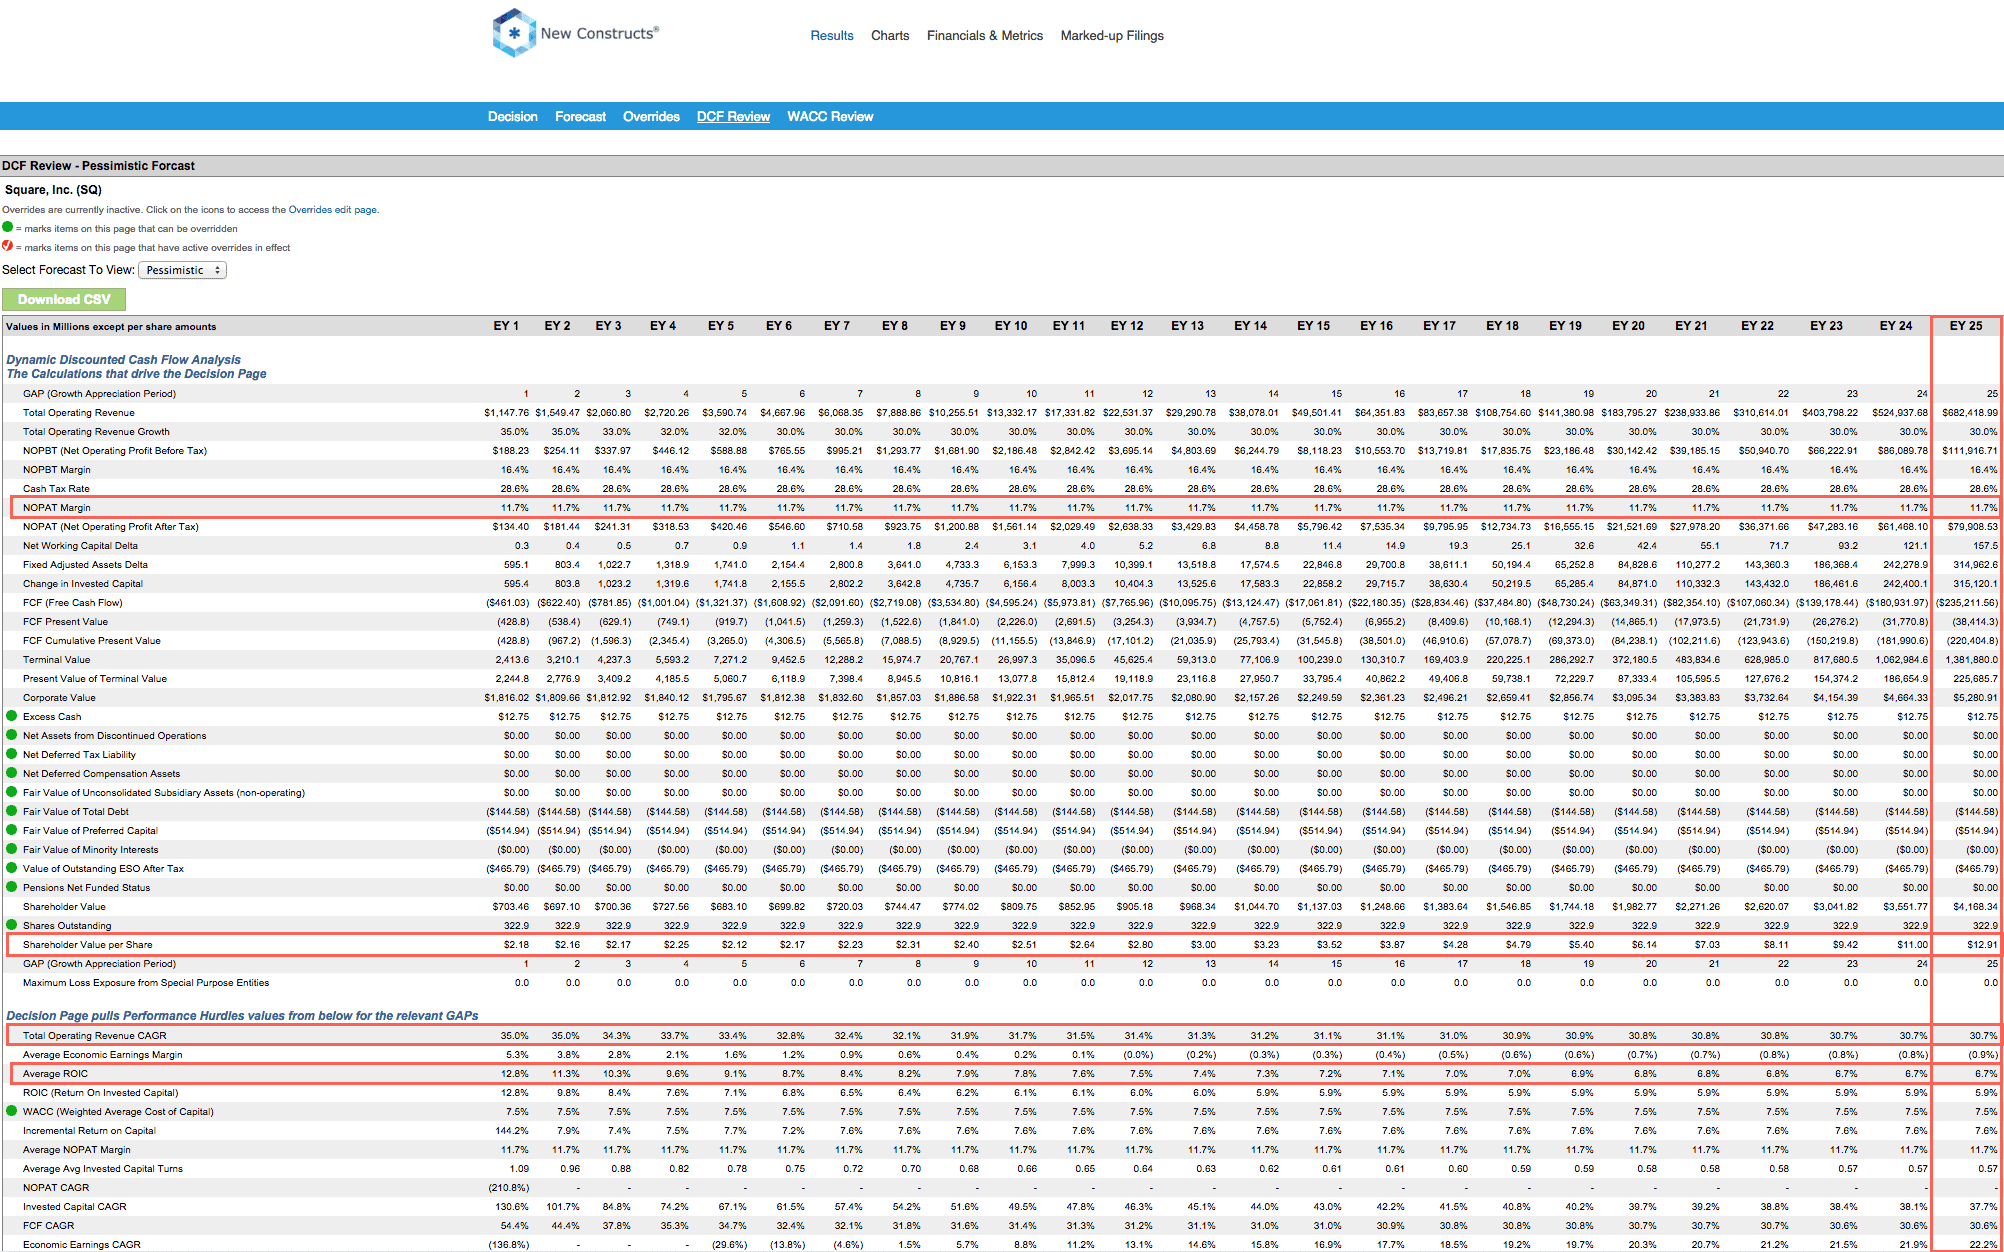Click the Decision Page Performance Hurdles heading
This screenshot has width=2004, height=1252.
pyautogui.click(x=242, y=1016)
